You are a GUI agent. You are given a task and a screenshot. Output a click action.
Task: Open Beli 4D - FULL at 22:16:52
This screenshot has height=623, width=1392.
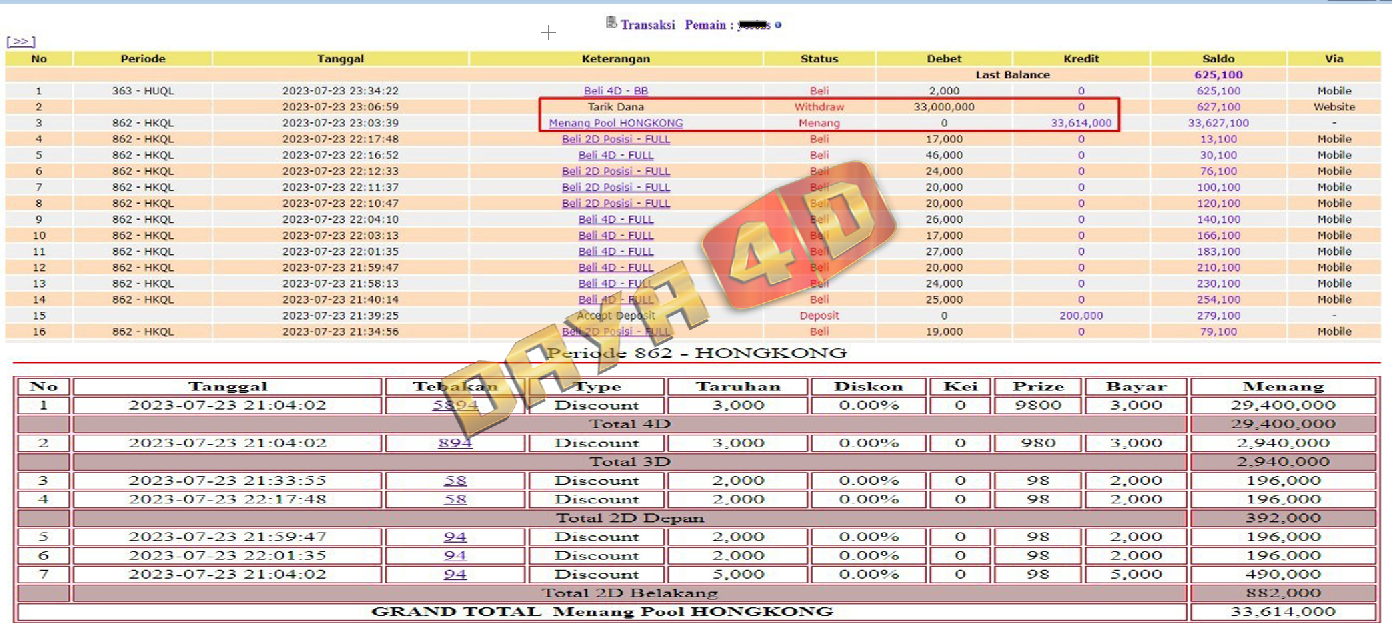[616, 155]
